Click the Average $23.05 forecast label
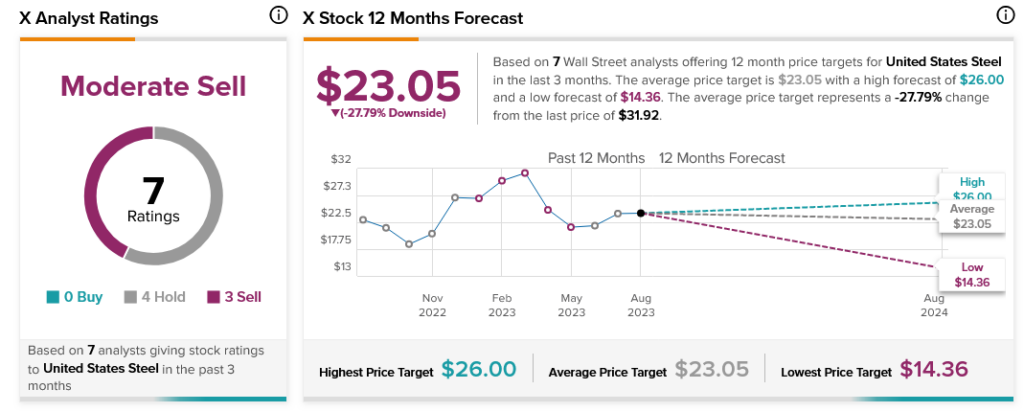This screenshot has height=412, width=1024. [x=972, y=216]
